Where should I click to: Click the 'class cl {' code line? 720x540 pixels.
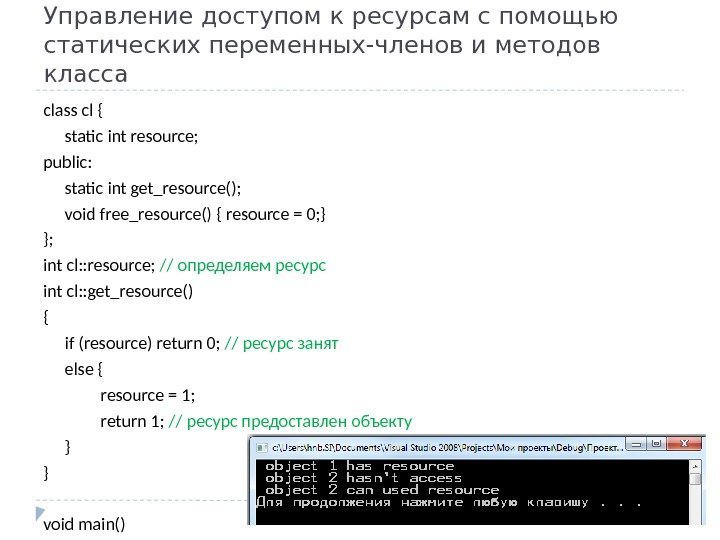click(x=73, y=110)
